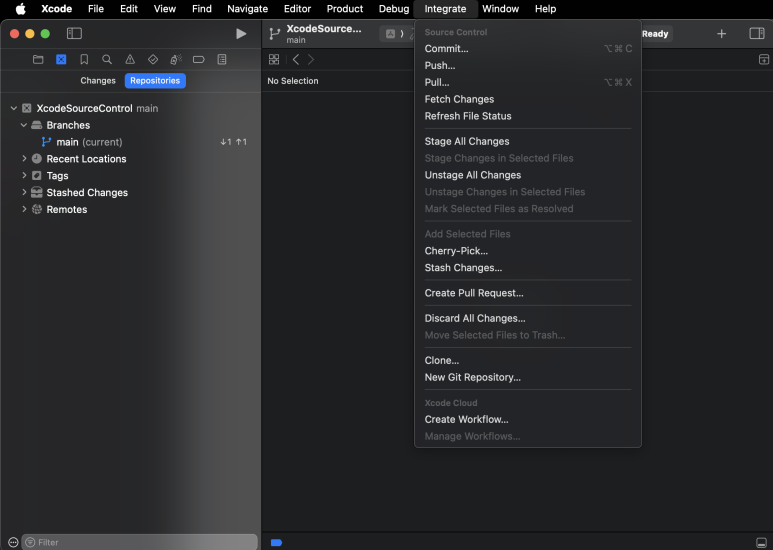Select Refresh File Status
Screen dimensions: 773x550
[528, 116]
